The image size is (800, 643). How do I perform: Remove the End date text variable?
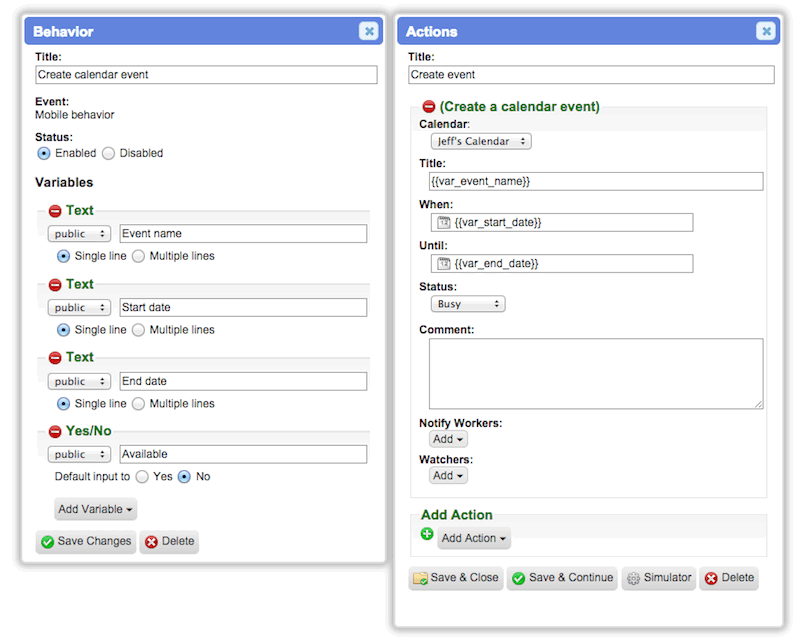[x=55, y=358]
